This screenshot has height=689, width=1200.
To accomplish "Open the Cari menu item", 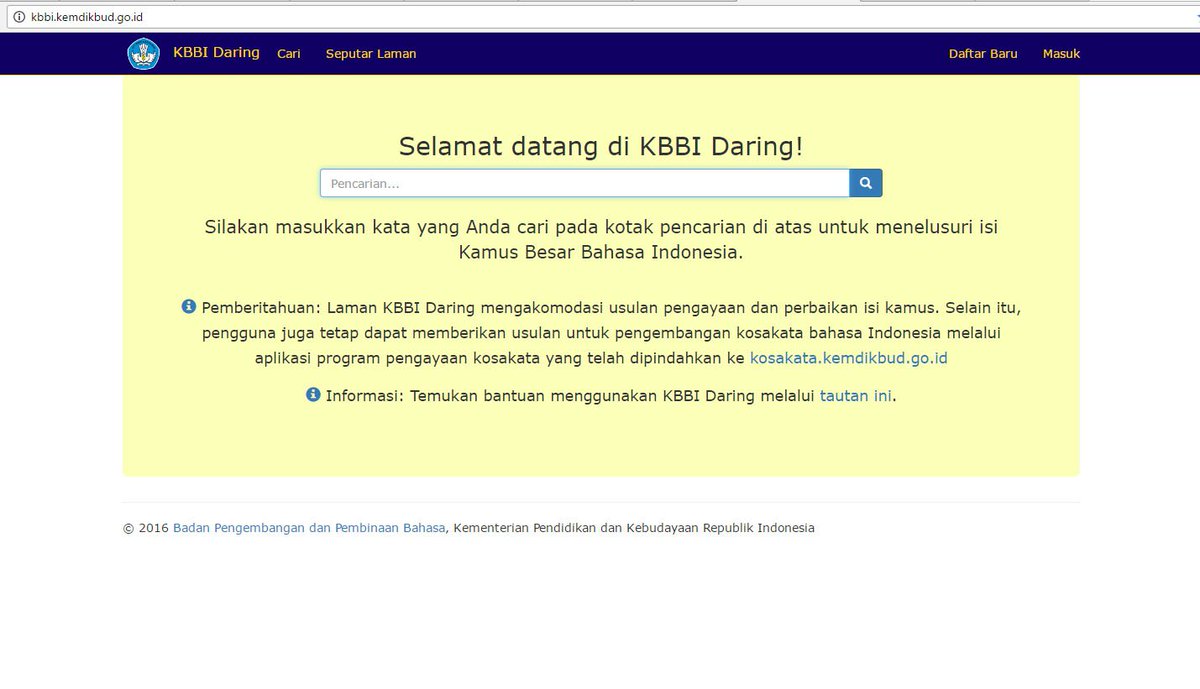I will (289, 54).
